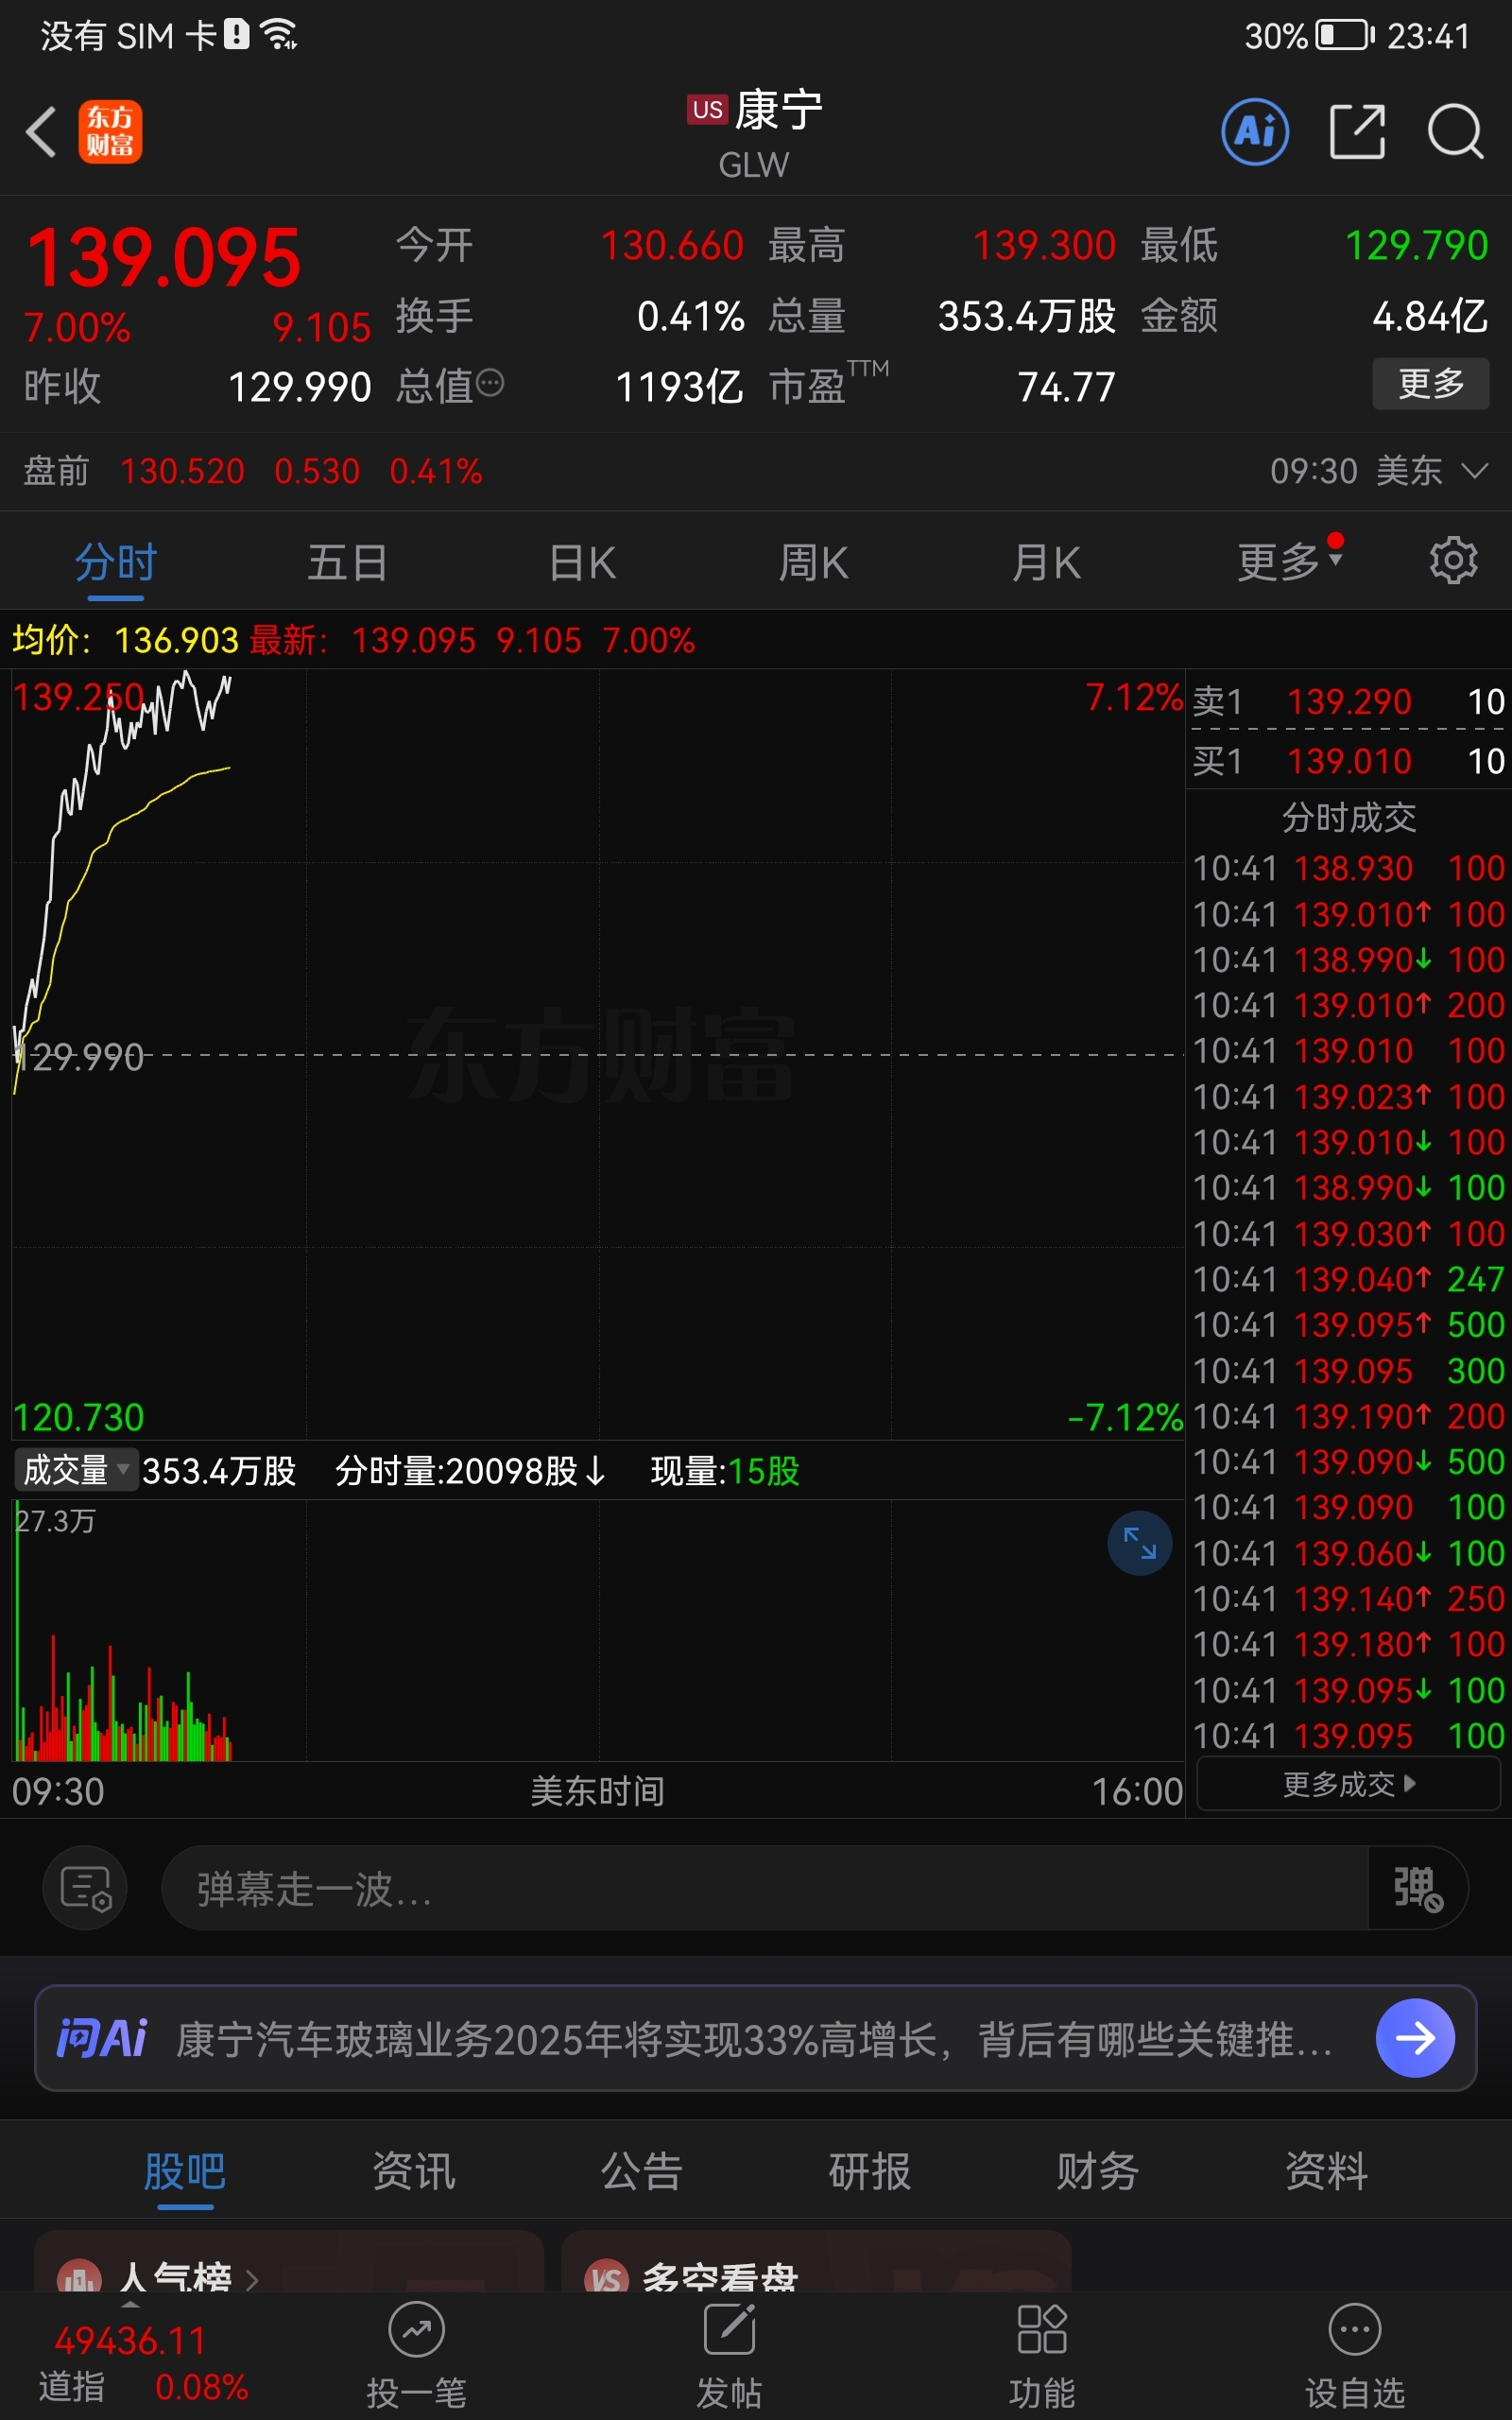1512x2420 pixels.
Task: Tap the 均价 136.903 label
Action: click(x=125, y=640)
